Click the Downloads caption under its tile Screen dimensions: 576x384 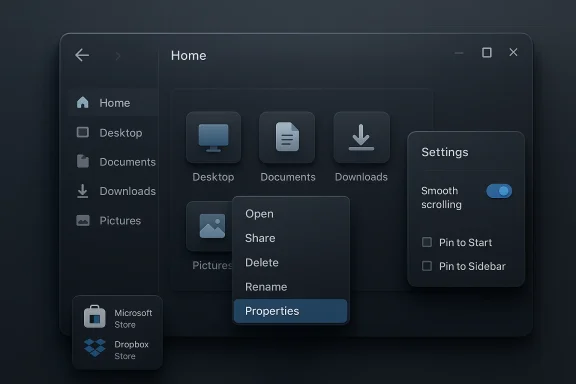[x=361, y=177]
